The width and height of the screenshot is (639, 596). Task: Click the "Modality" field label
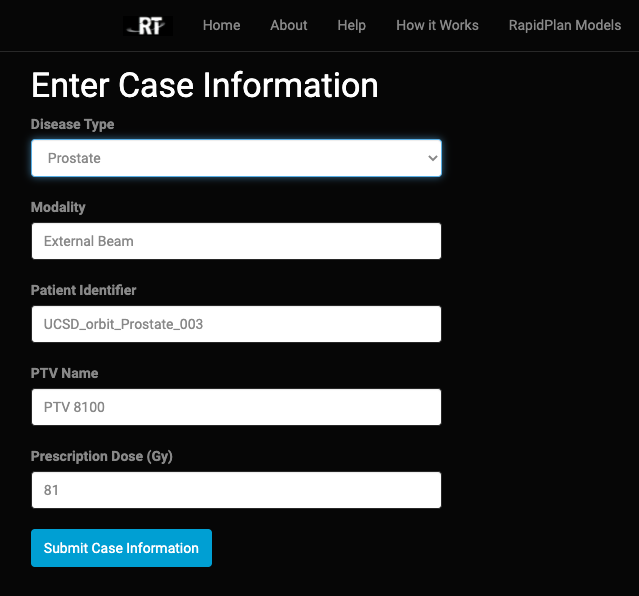[58, 207]
